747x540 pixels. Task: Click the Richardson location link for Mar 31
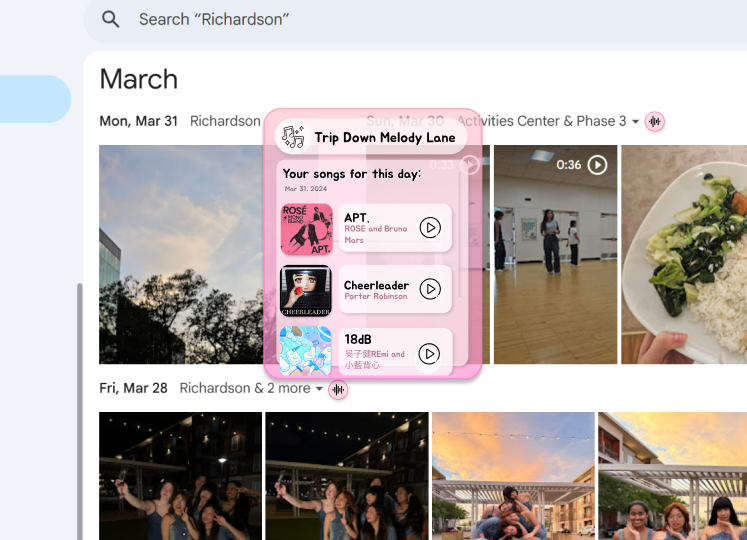point(225,121)
